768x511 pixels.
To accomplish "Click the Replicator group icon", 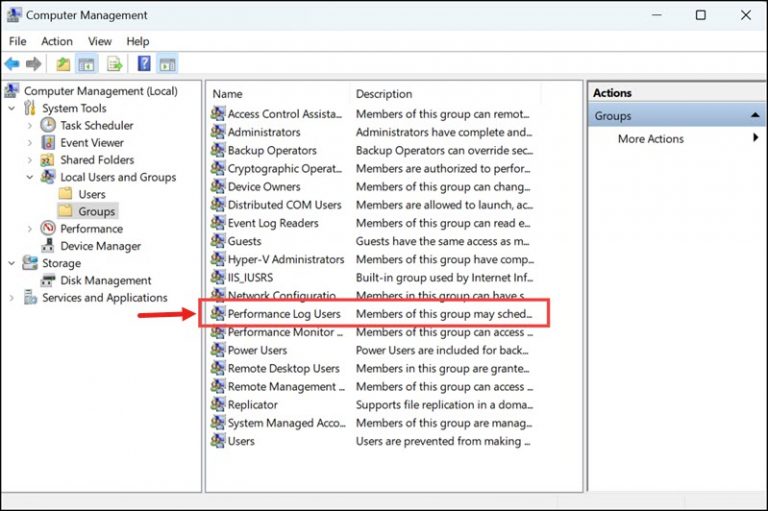I will [218, 404].
